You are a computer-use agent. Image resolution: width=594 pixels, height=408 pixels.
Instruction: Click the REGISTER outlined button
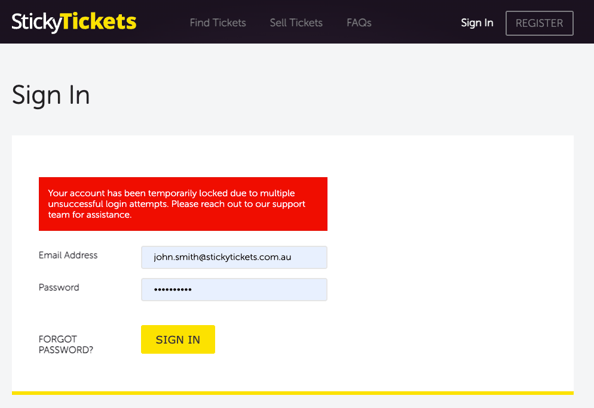click(x=539, y=23)
